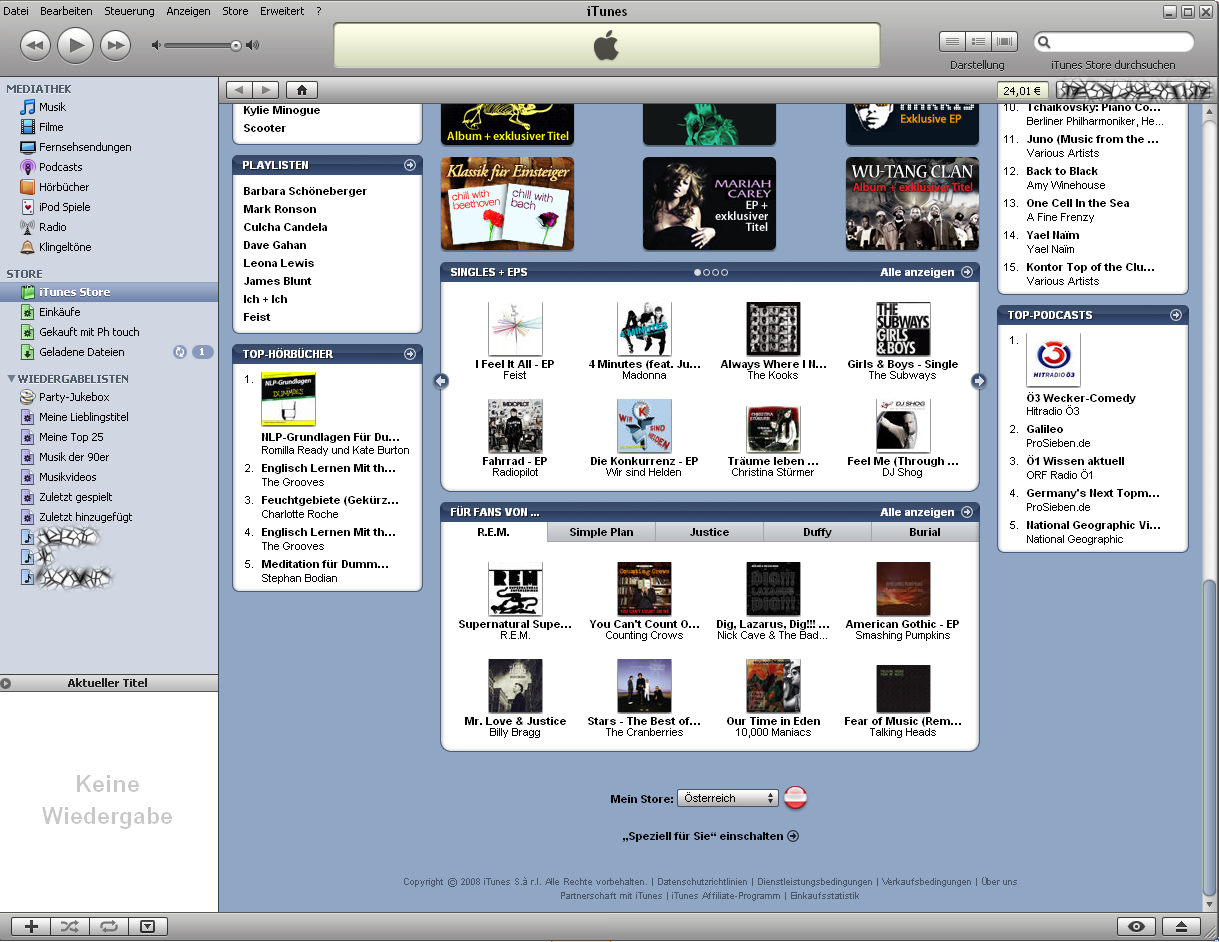The width and height of the screenshot is (1219, 942).
Task: Expand Top-Podcasts with its arrow button
Action: 1175,315
